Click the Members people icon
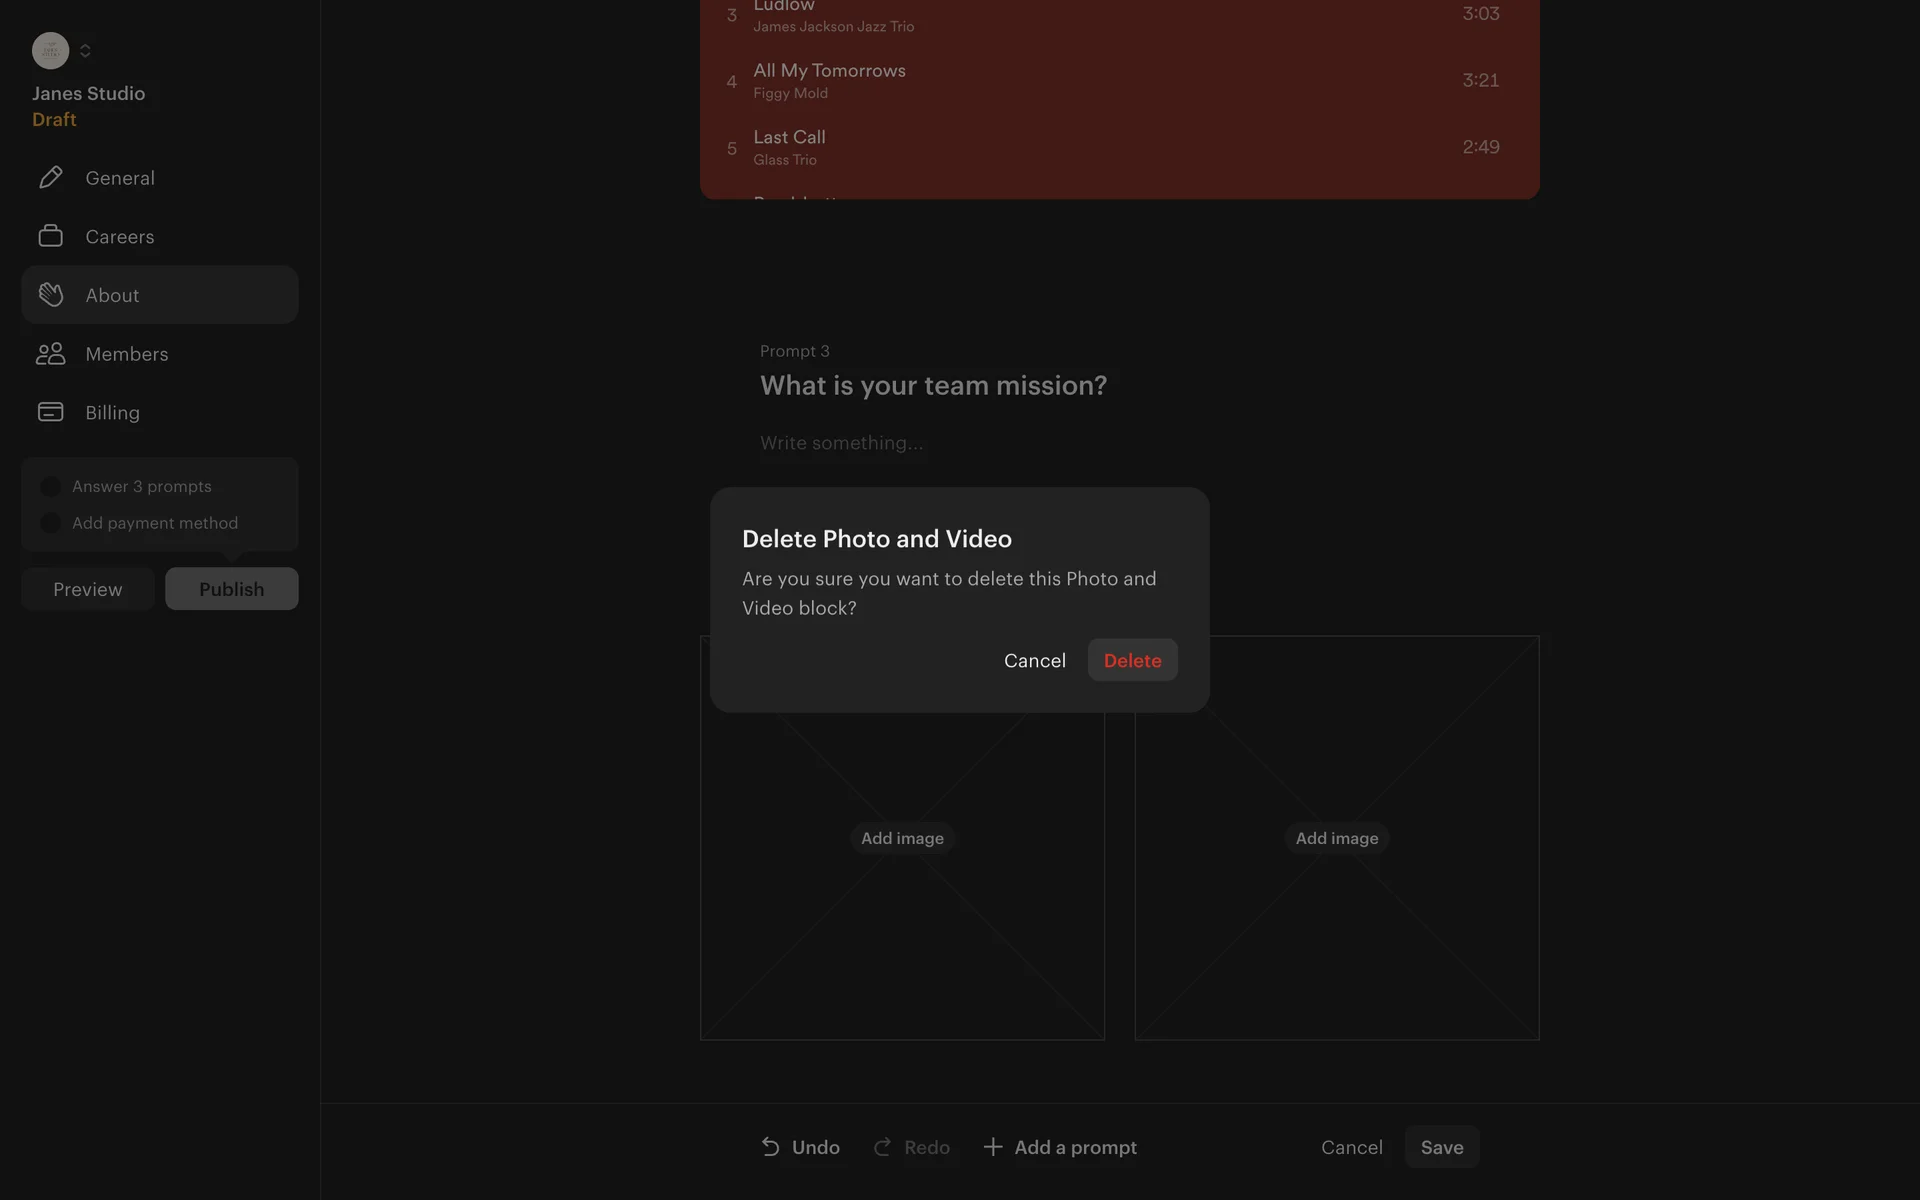The image size is (1920, 1200). point(51,354)
